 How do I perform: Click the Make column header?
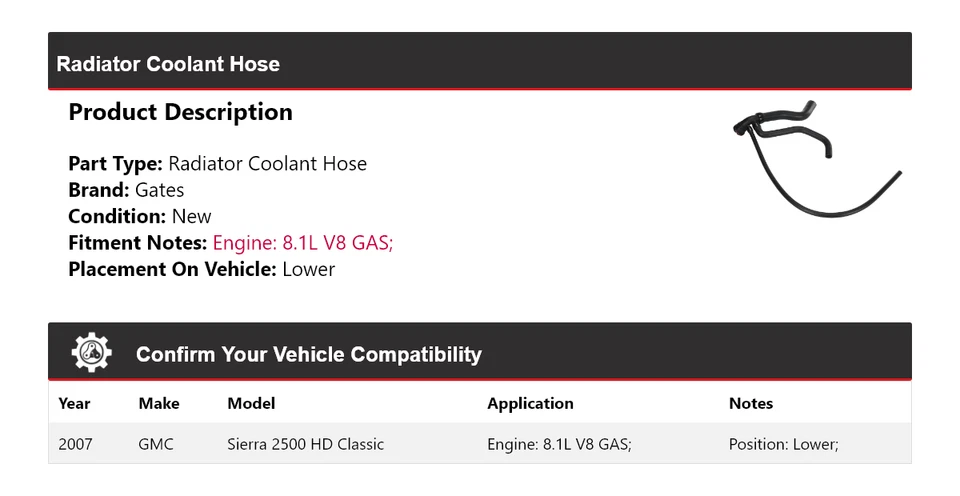159,404
